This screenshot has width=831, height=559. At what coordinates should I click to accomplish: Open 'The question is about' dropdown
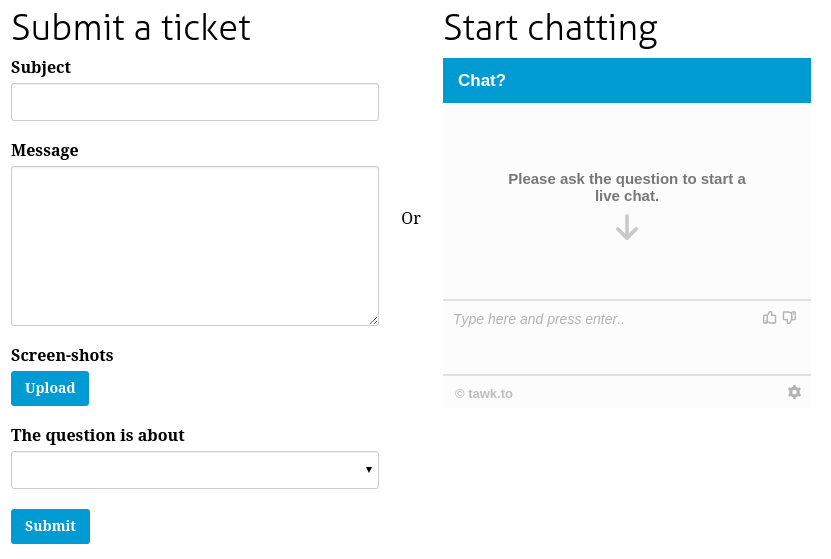coord(195,470)
